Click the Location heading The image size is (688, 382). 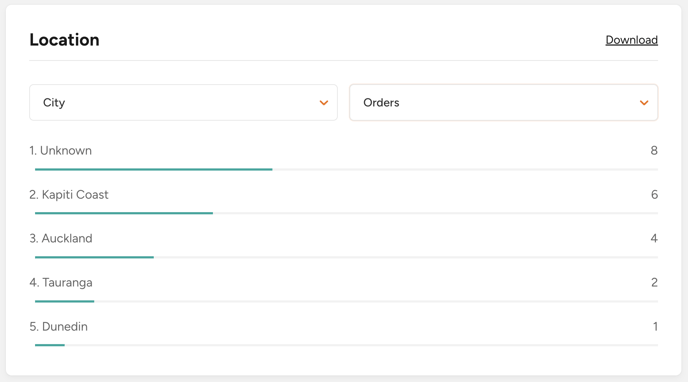[64, 40]
